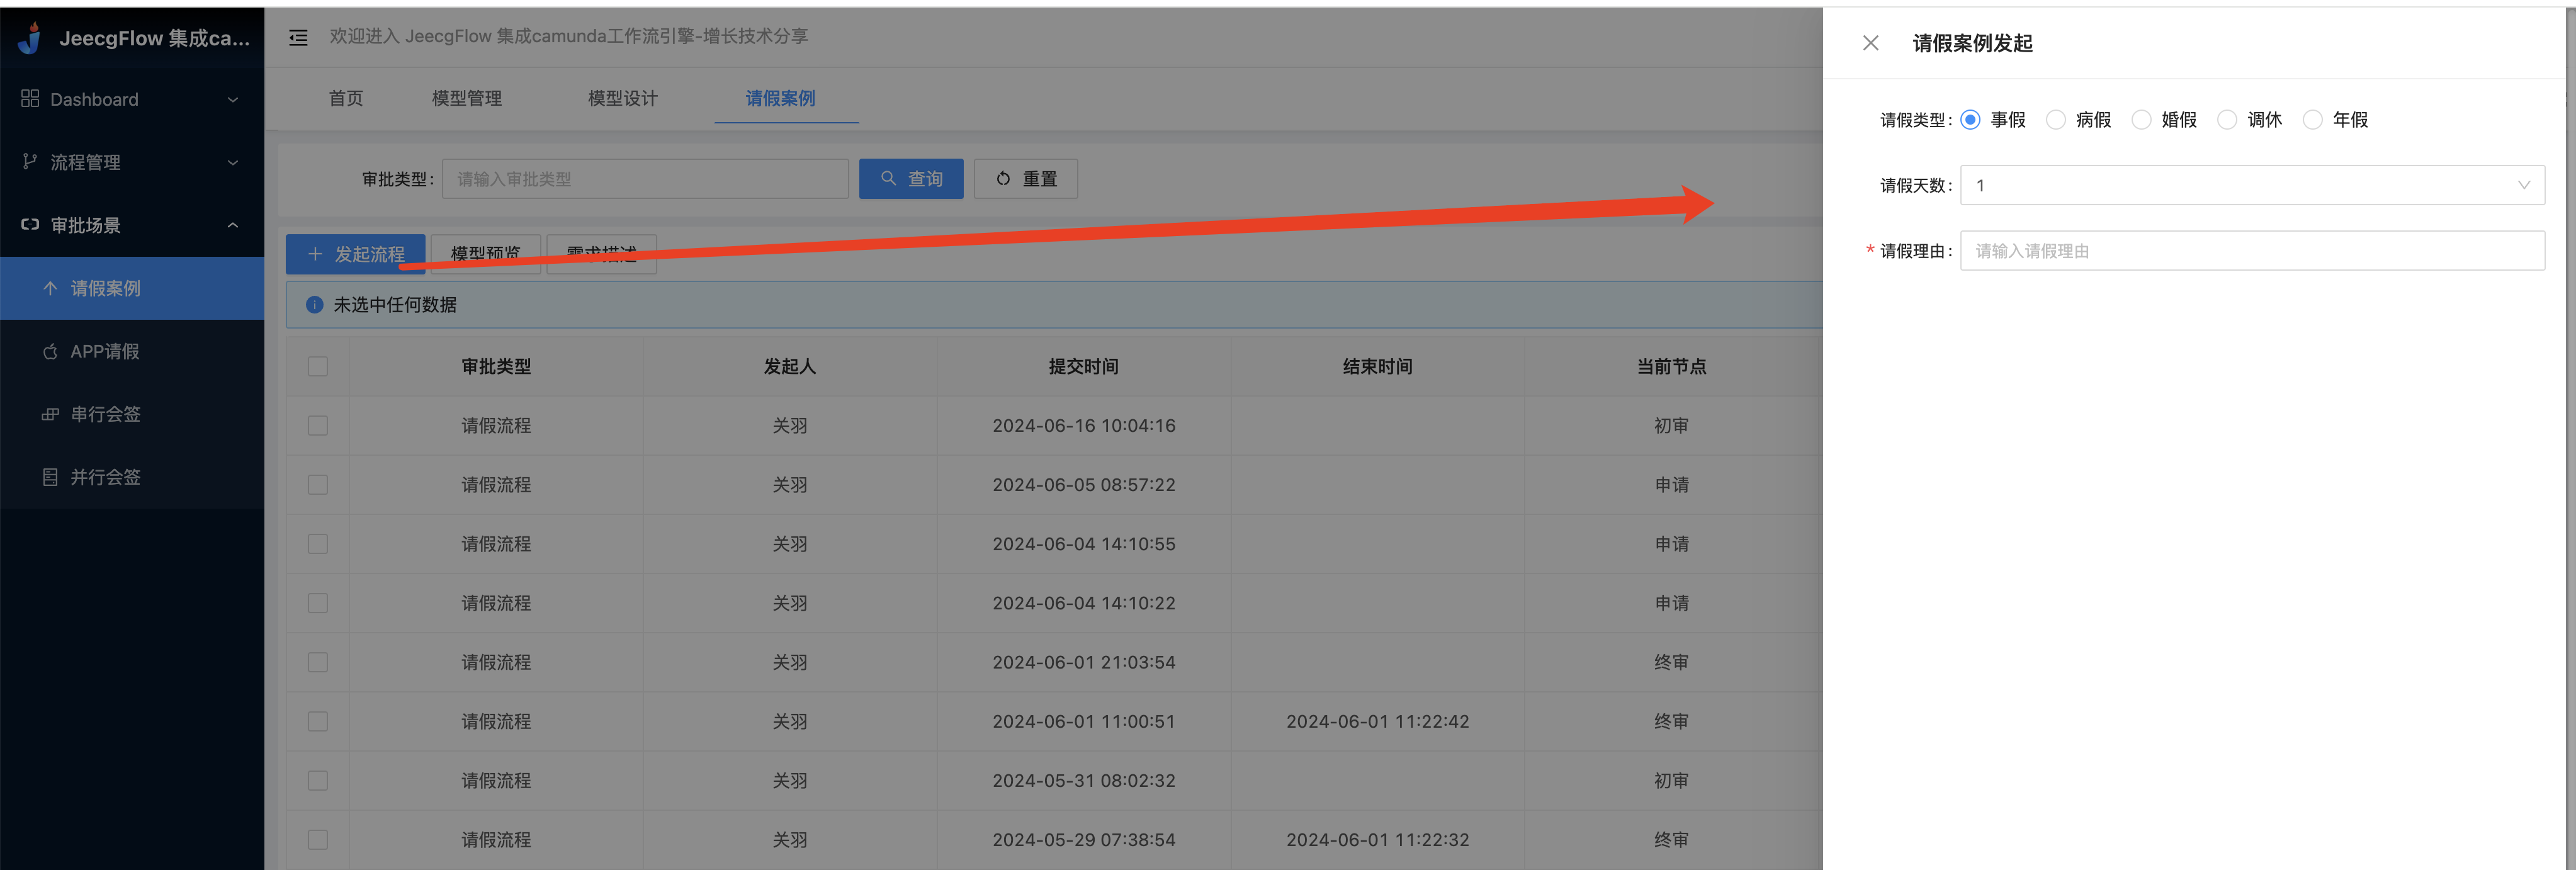Collapse the 审批场景 menu chevron

(233, 225)
